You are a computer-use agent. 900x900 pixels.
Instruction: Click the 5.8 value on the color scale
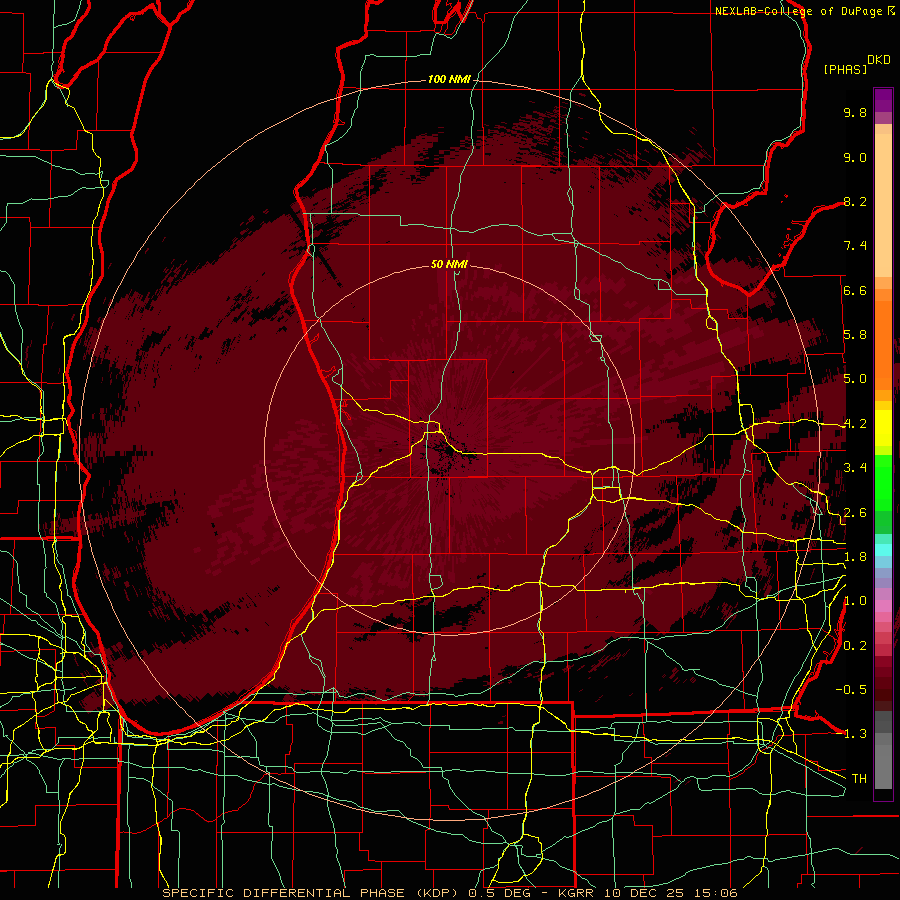click(x=855, y=335)
